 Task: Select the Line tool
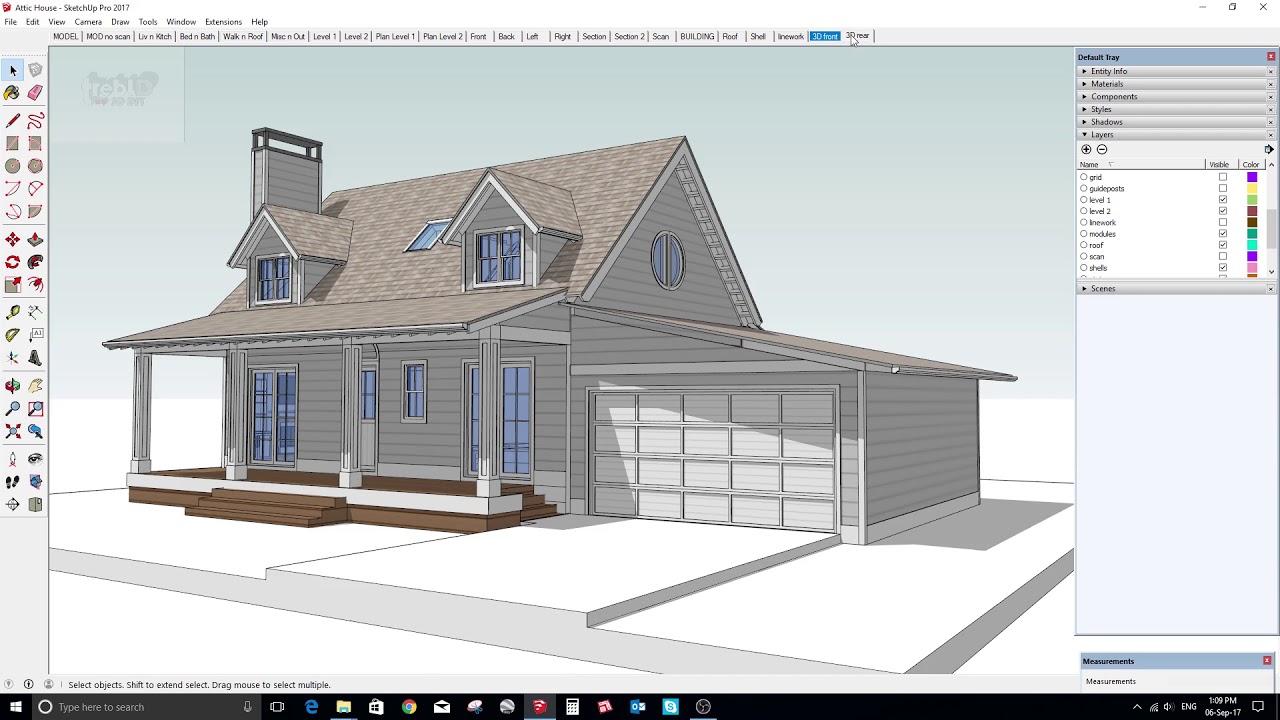pos(13,120)
